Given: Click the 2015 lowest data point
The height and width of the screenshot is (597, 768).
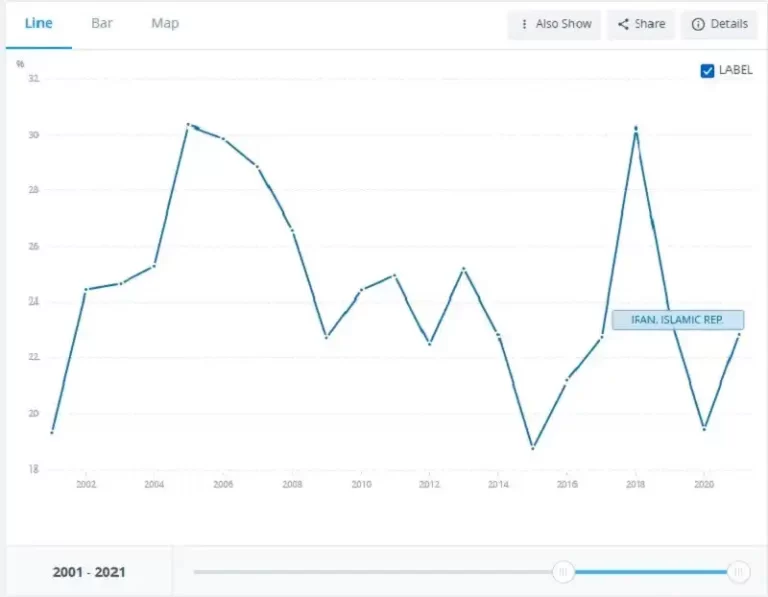Looking at the screenshot, I should tap(532, 447).
